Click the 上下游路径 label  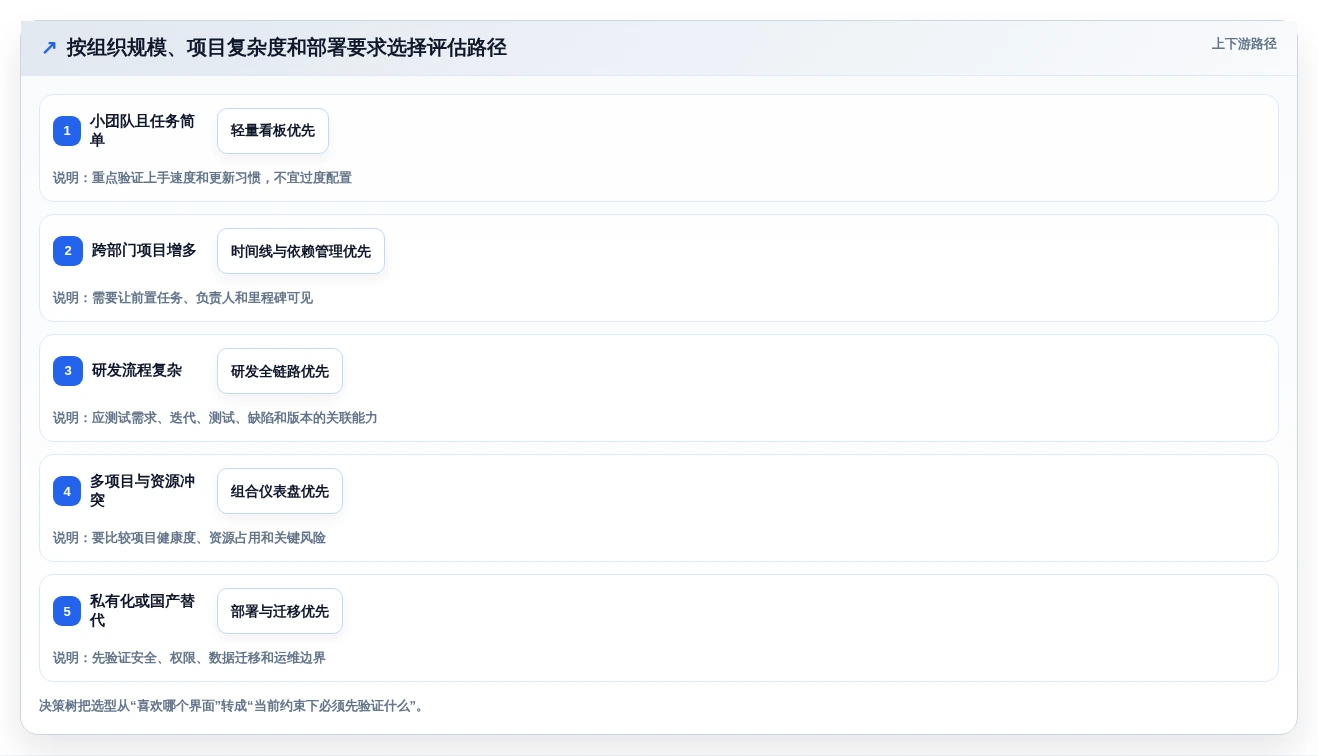(1244, 44)
